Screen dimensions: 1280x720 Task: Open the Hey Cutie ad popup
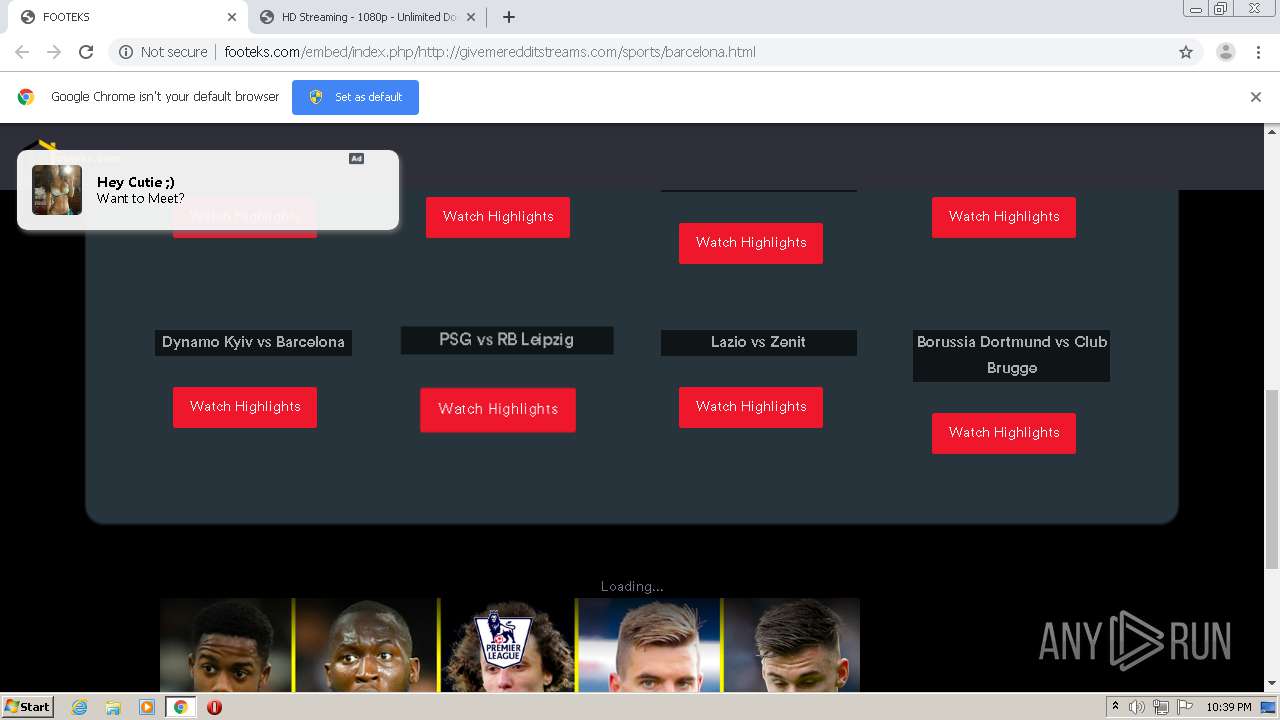click(208, 190)
